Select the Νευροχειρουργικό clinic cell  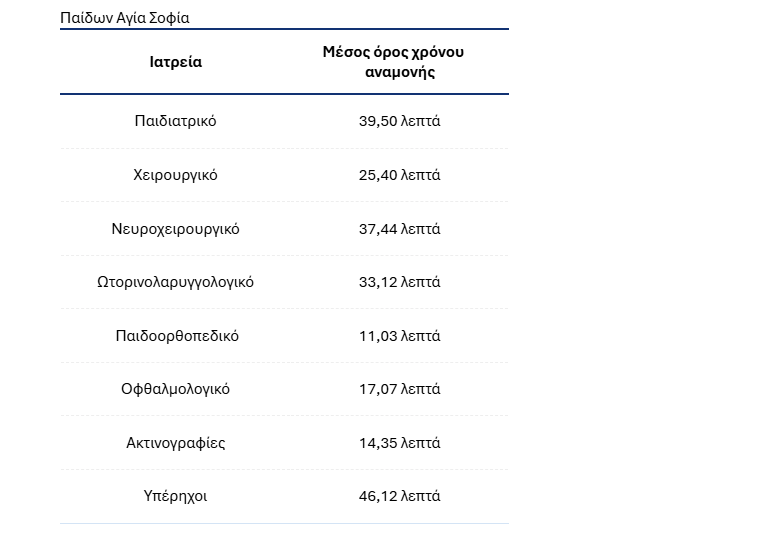point(175,229)
